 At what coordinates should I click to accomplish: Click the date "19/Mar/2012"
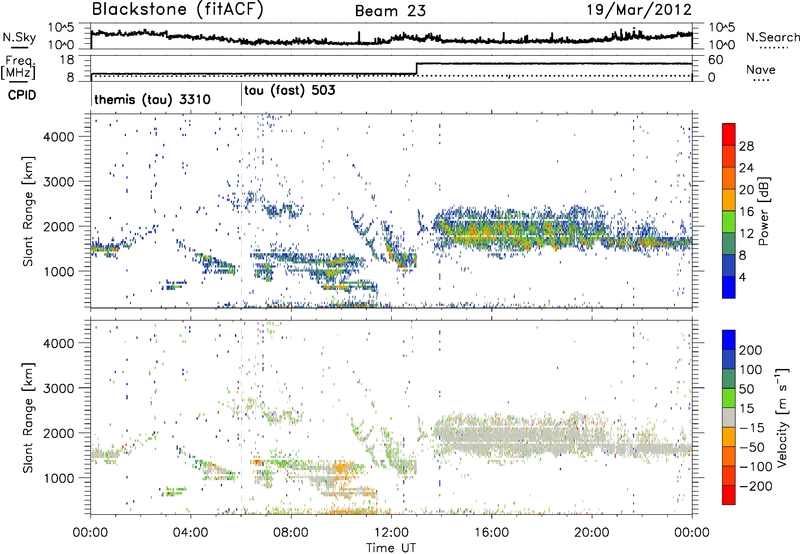tap(639, 10)
